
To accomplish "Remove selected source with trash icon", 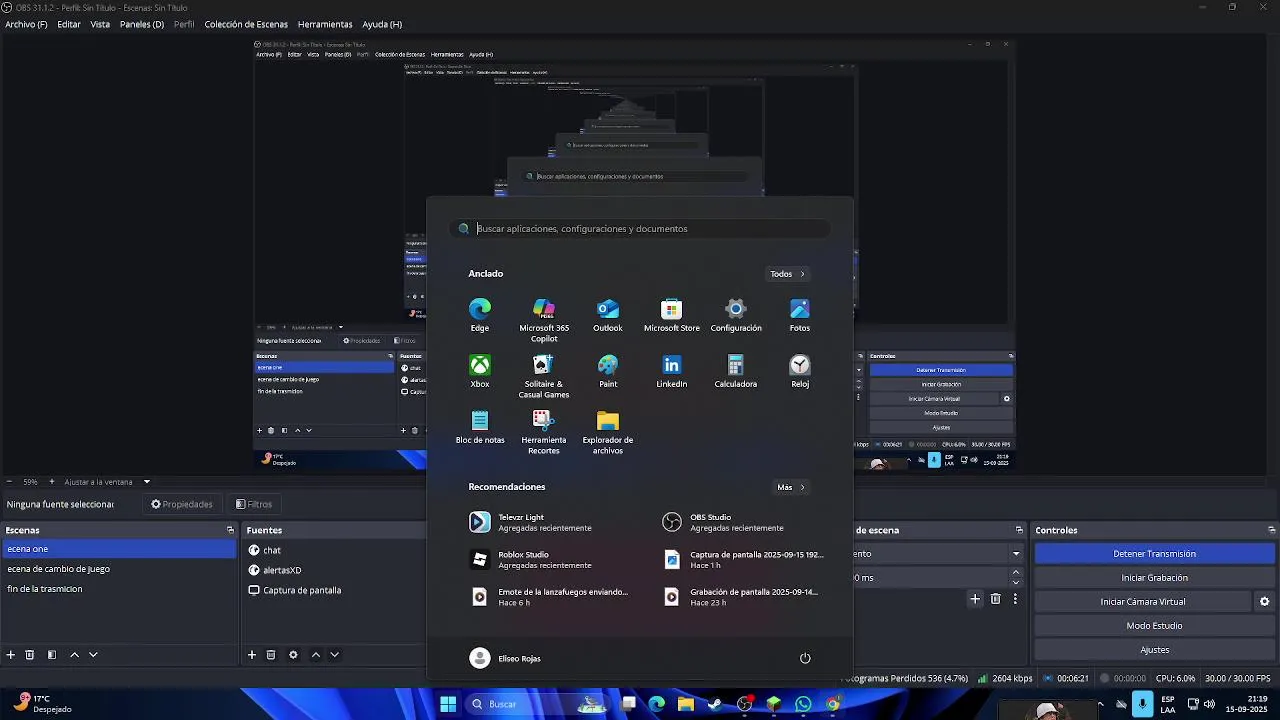I will point(271,655).
